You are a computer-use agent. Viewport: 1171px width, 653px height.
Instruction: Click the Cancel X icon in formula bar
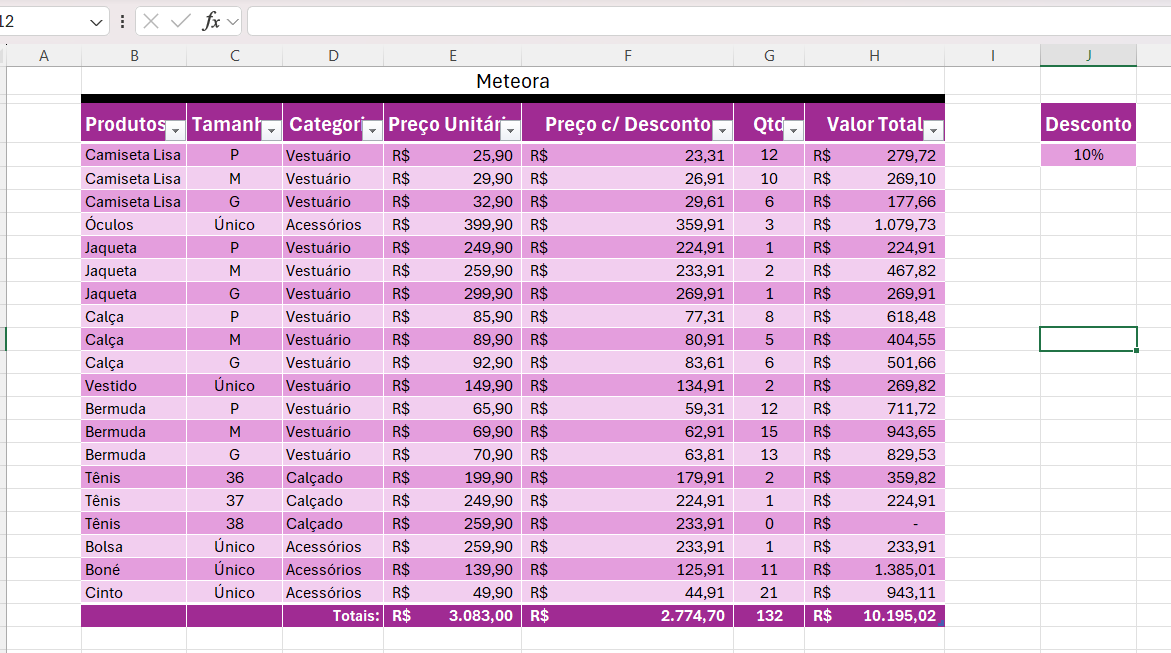pyautogui.click(x=151, y=21)
